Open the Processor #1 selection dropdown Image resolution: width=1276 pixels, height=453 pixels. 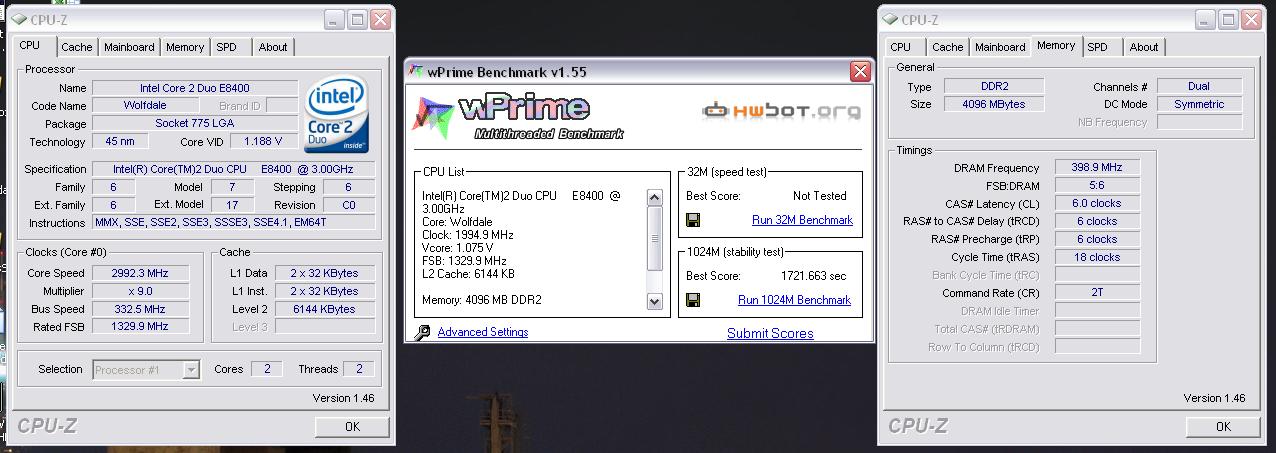tap(191, 370)
